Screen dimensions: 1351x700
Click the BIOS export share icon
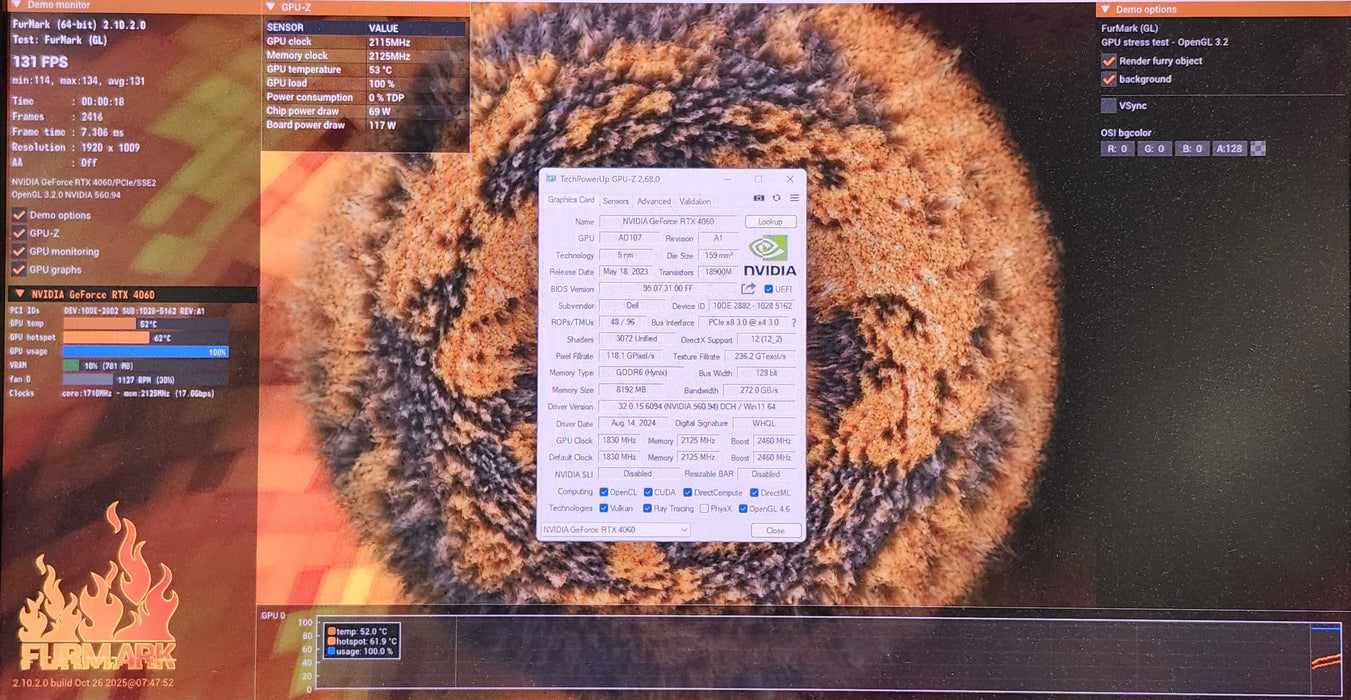click(x=748, y=288)
